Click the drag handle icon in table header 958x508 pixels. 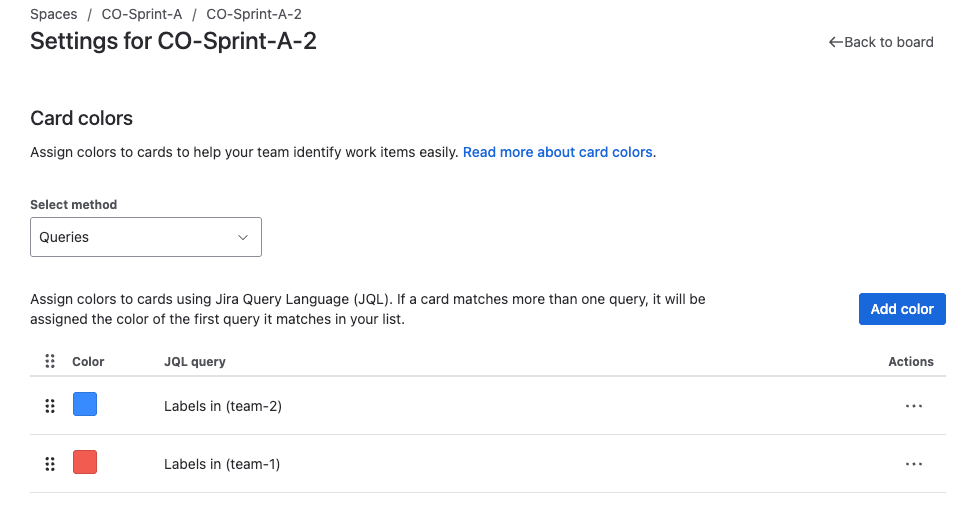tap(50, 361)
